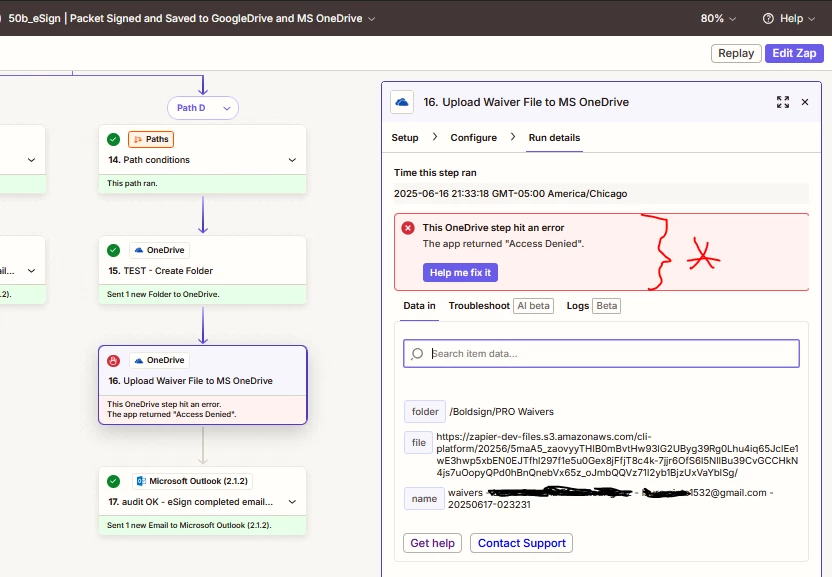This screenshot has height=577, width=832.
Task: Click the Search item data field
Action: (x=601, y=354)
